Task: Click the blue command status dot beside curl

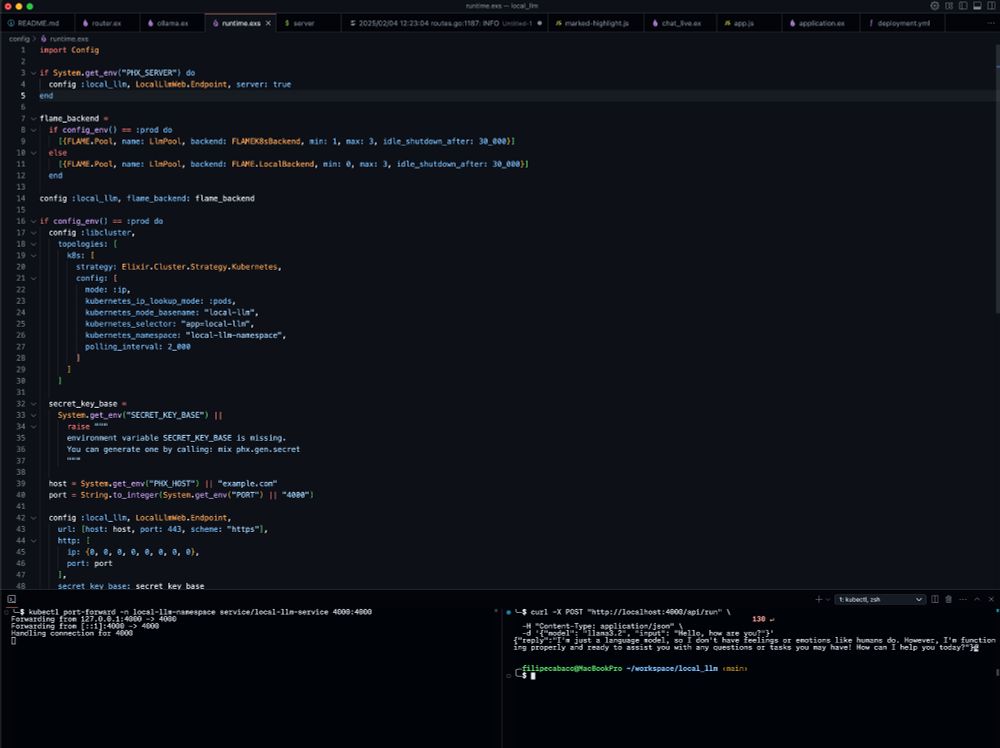Action: click(x=508, y=612)
